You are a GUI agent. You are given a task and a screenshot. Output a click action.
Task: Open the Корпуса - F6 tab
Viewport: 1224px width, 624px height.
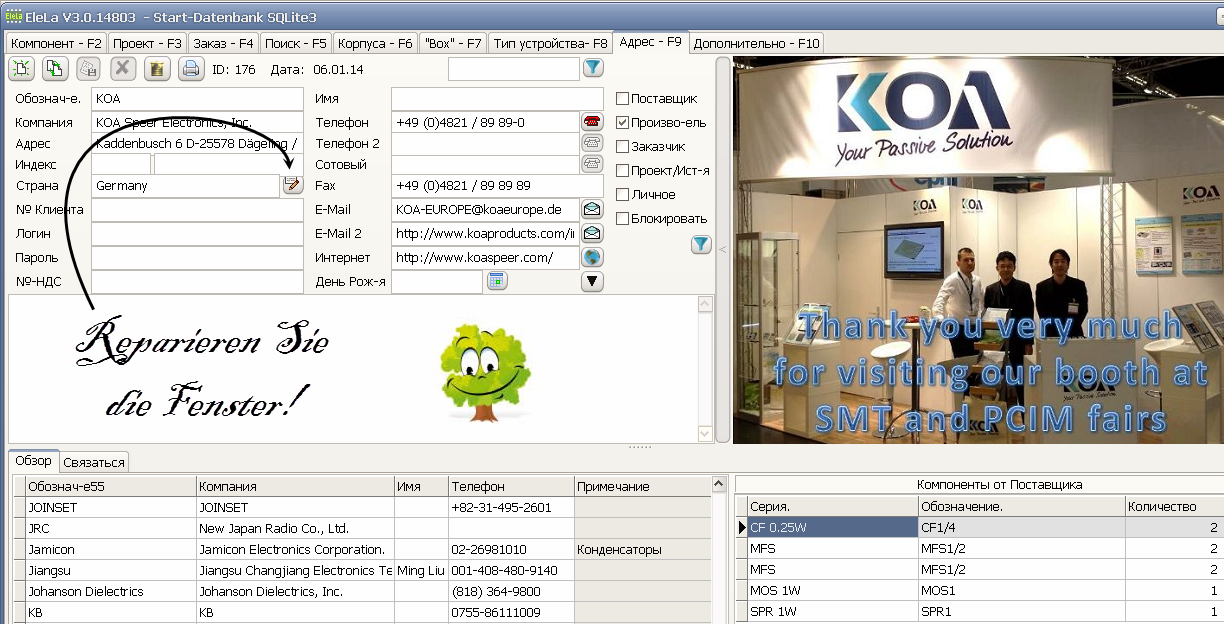[375, 43]
